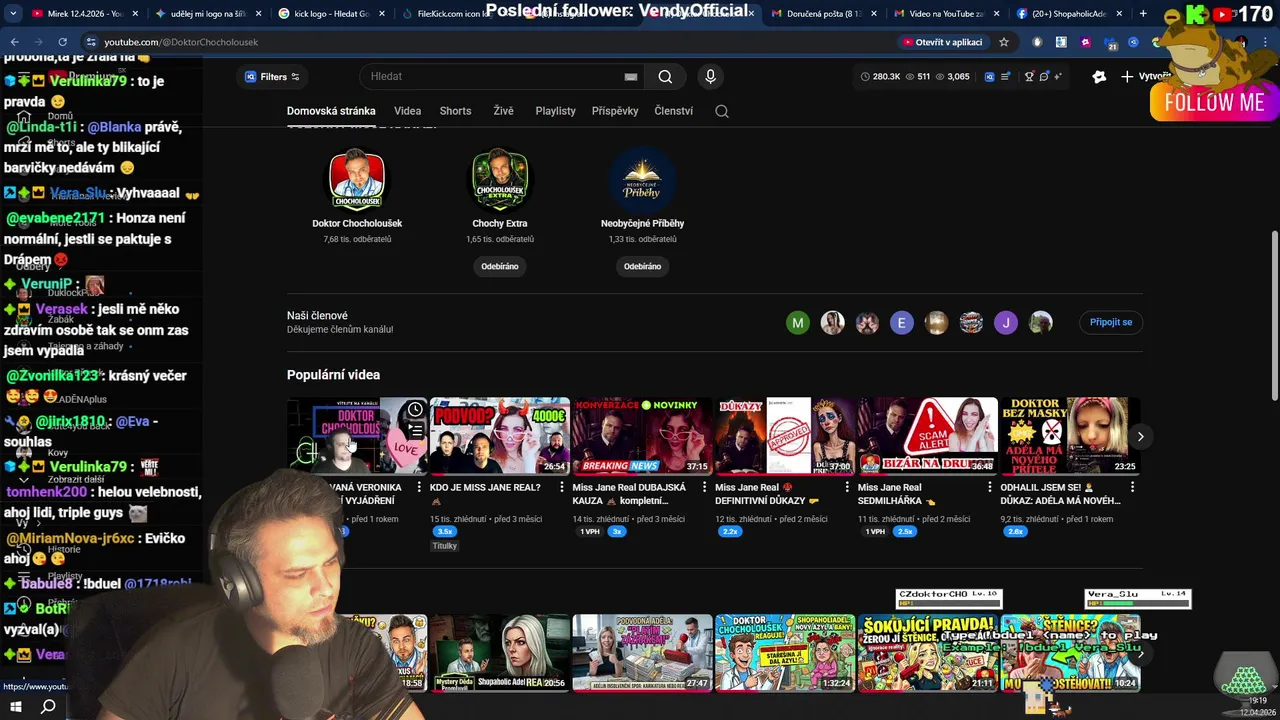
Task: Click the site info icon left of URL
Action: click(91, 42)
